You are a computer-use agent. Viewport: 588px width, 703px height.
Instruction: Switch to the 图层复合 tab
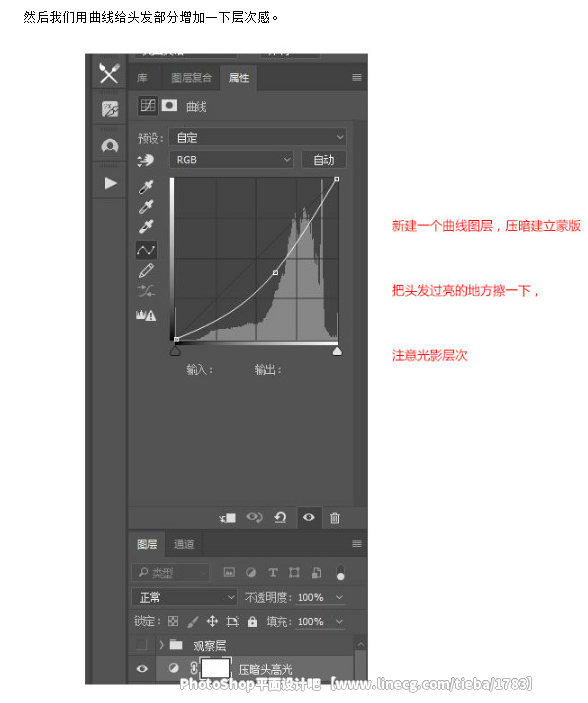(192, 78)
